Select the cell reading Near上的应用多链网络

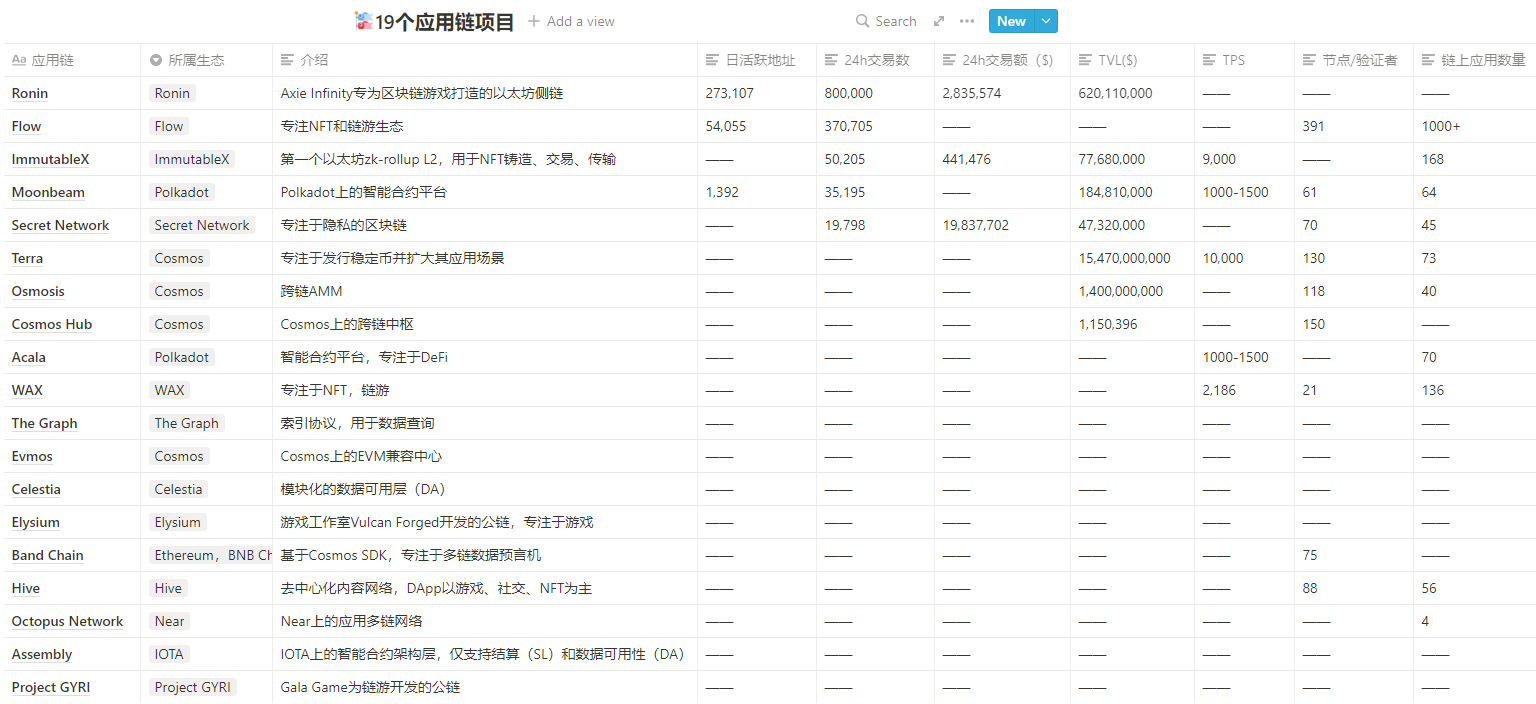pos(485,621)
